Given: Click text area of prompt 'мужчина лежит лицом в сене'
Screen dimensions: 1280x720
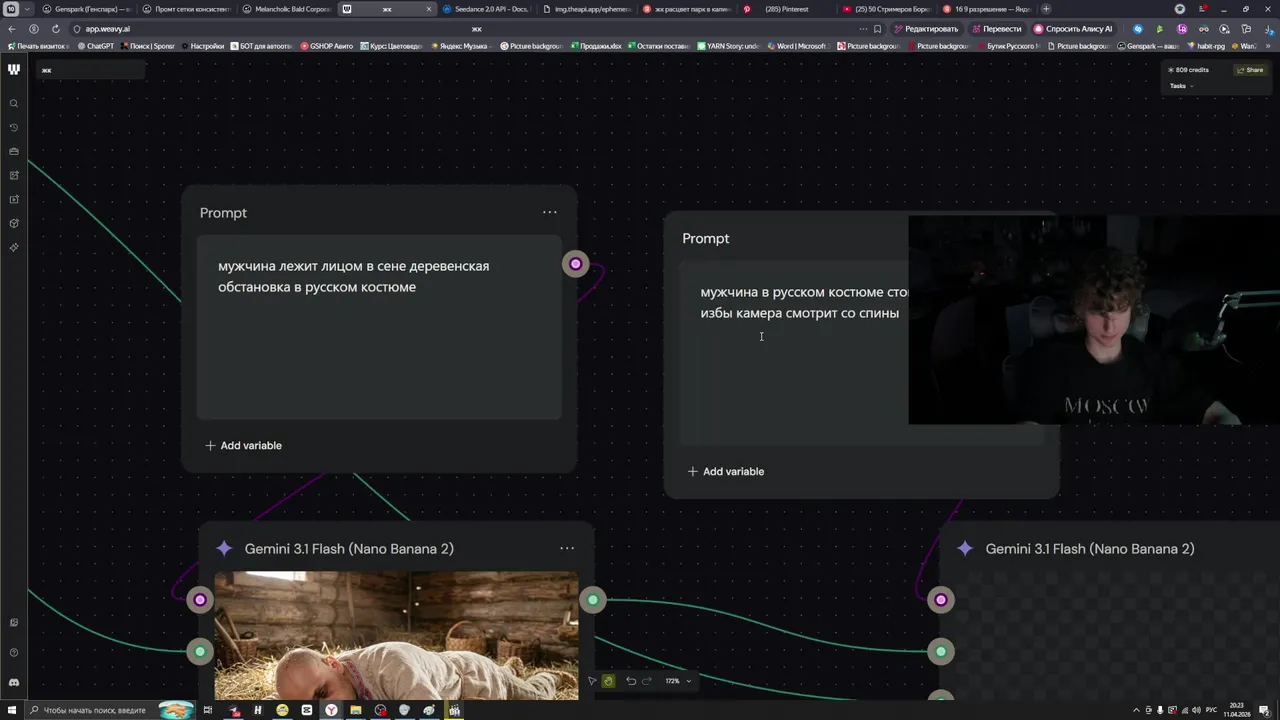Looking at the screenshot, I should pos(379,327).
